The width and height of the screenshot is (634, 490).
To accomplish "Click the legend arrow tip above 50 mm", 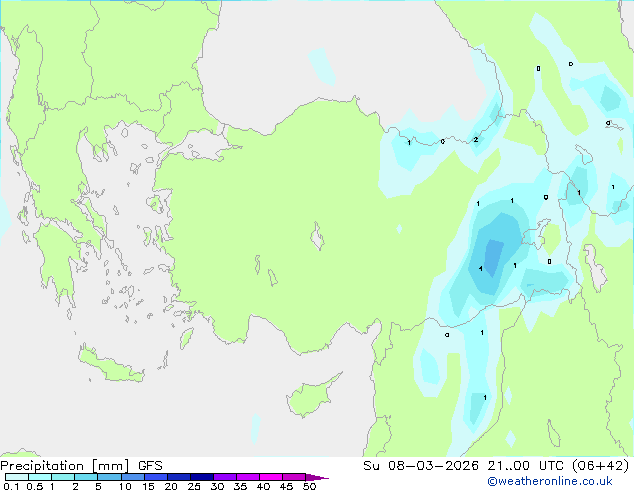I will tap(317, 477).
